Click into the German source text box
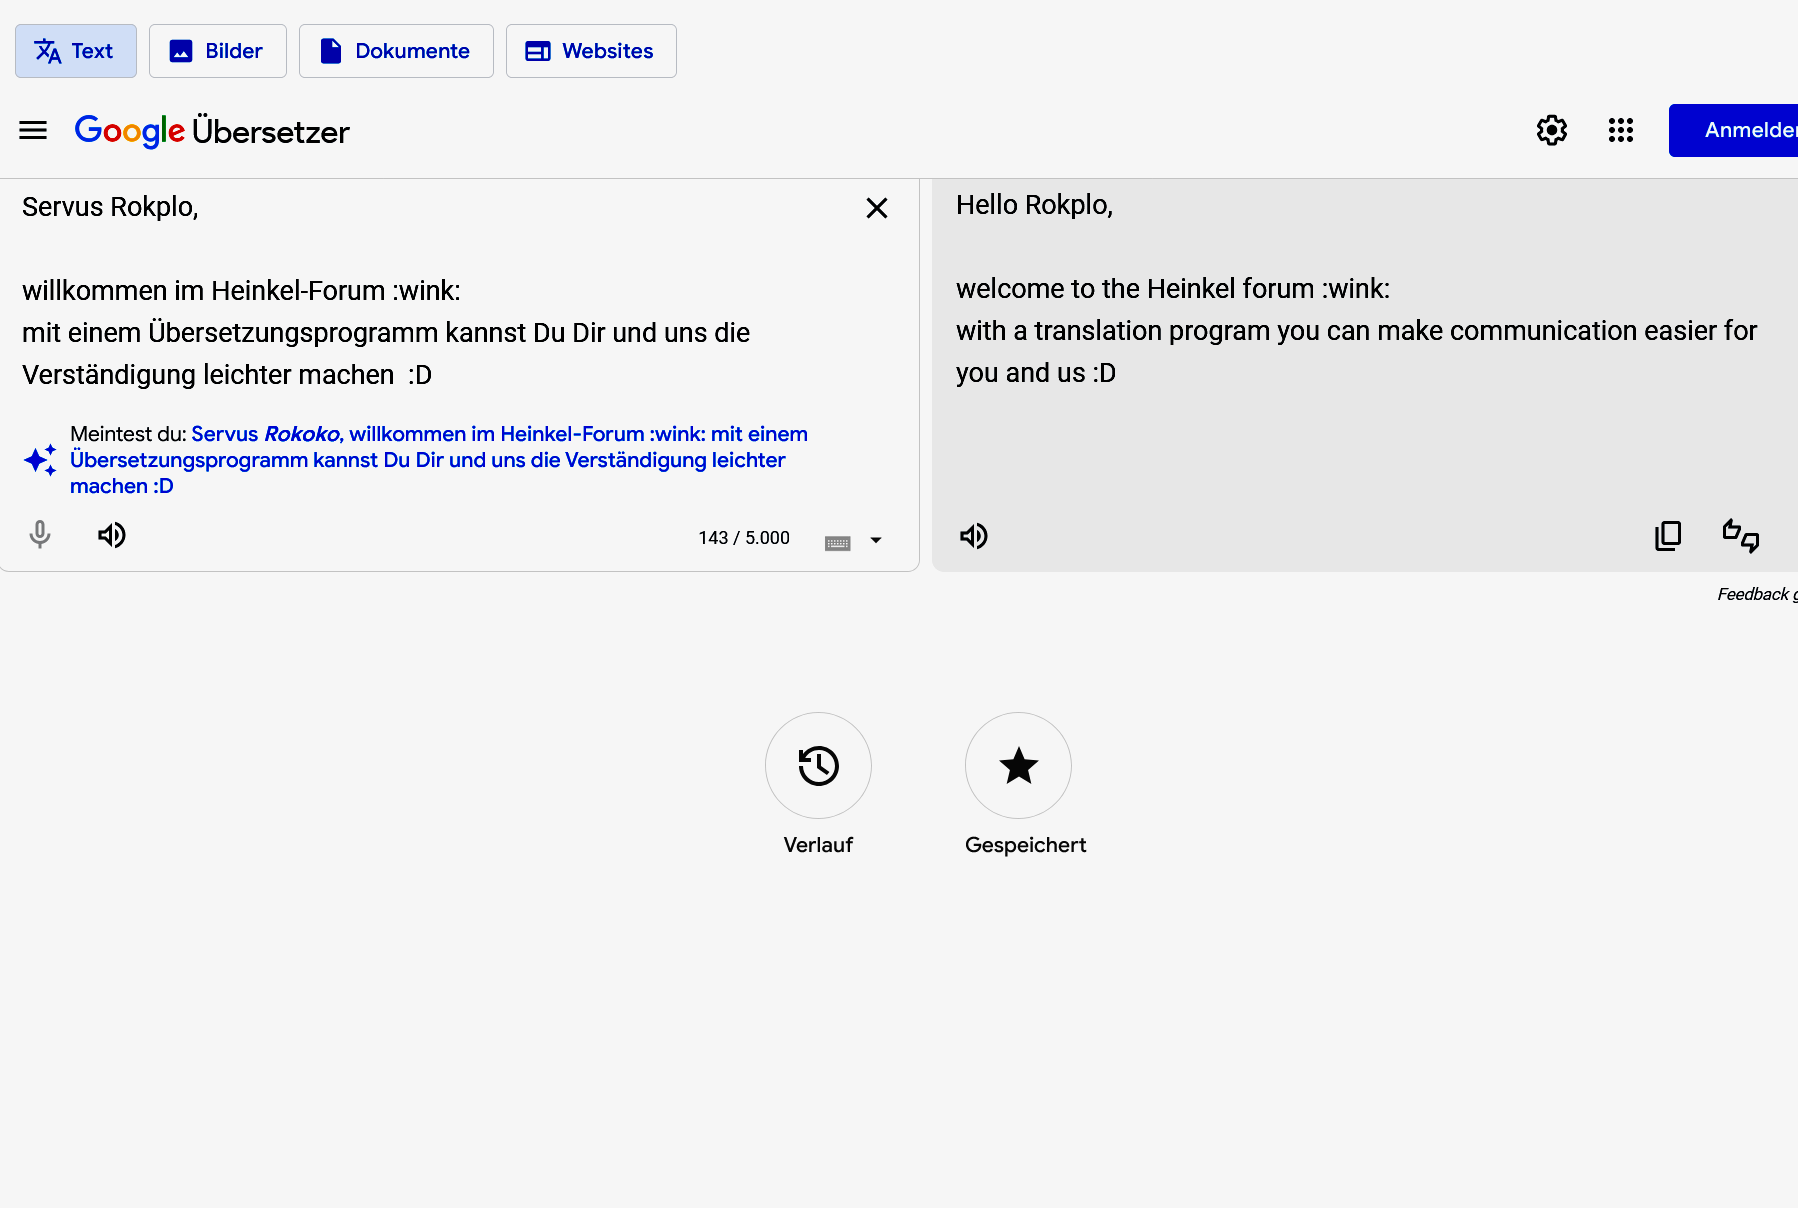Screen dimensions: 1798x1208 click(430, 291)
